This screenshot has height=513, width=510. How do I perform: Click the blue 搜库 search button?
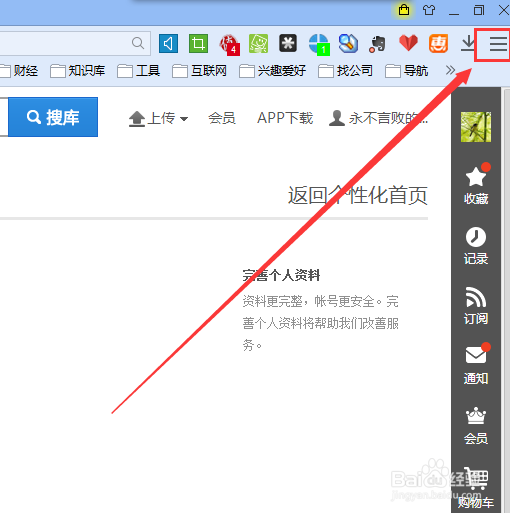[53, 117]
